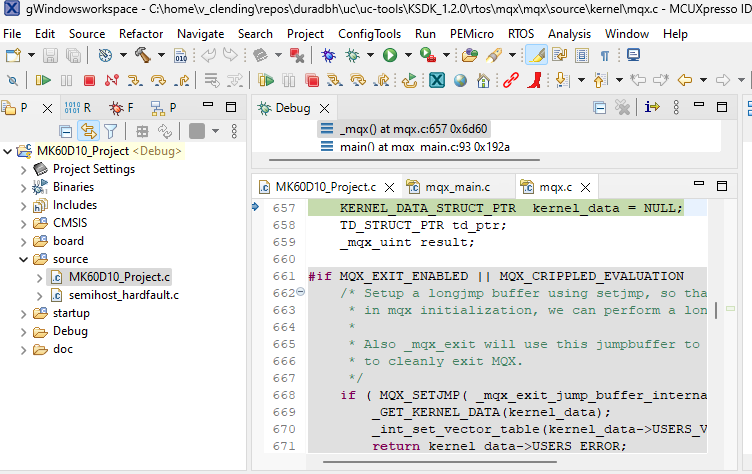
Task: Toggle Link with Editor in project explorer
Action: coord(88,130)
